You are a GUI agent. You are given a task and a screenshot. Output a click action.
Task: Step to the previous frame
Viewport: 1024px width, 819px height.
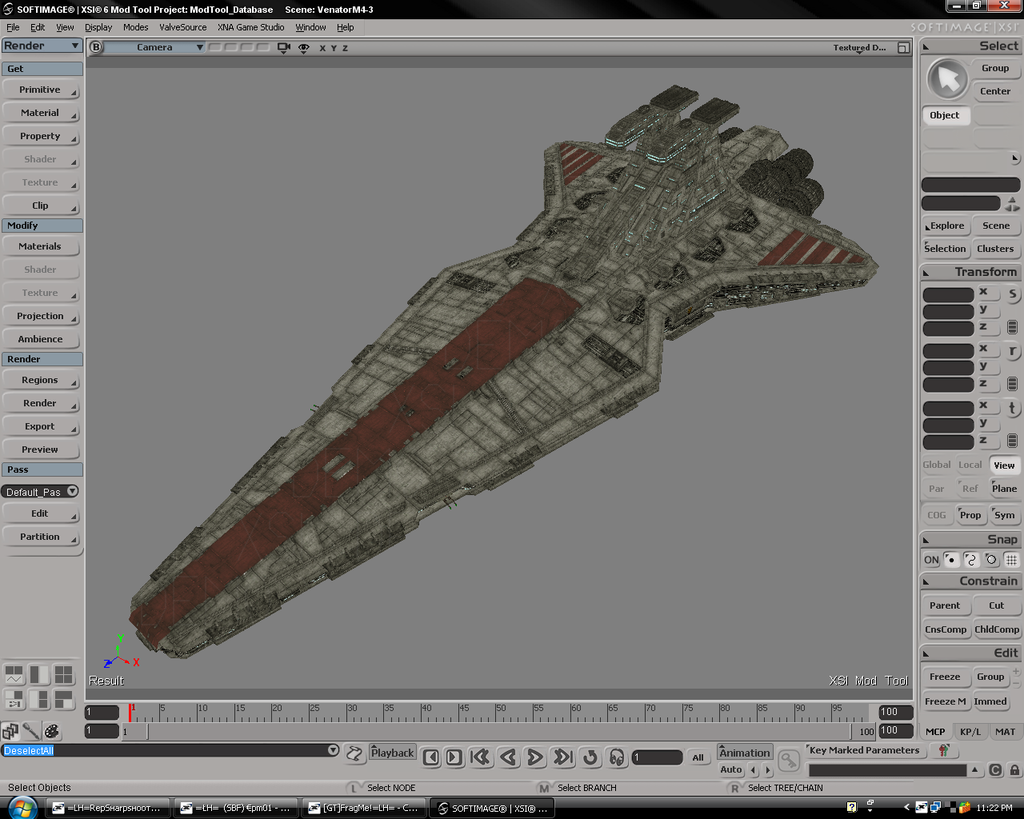coord(430,758)
